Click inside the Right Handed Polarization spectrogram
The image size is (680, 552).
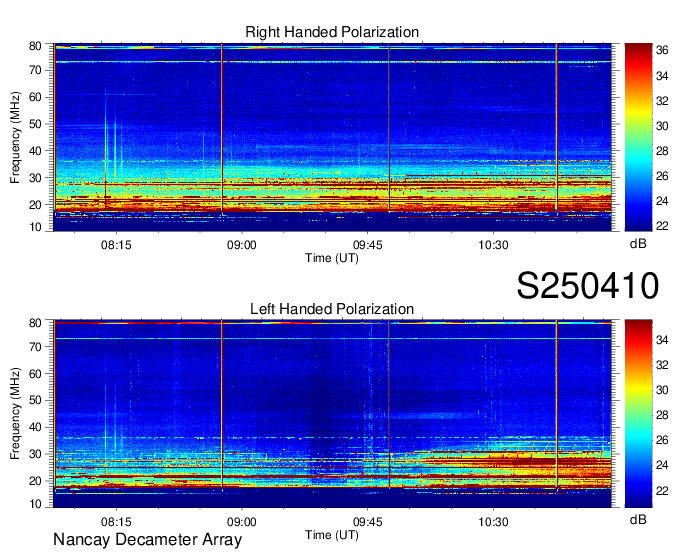pos(333,137)
